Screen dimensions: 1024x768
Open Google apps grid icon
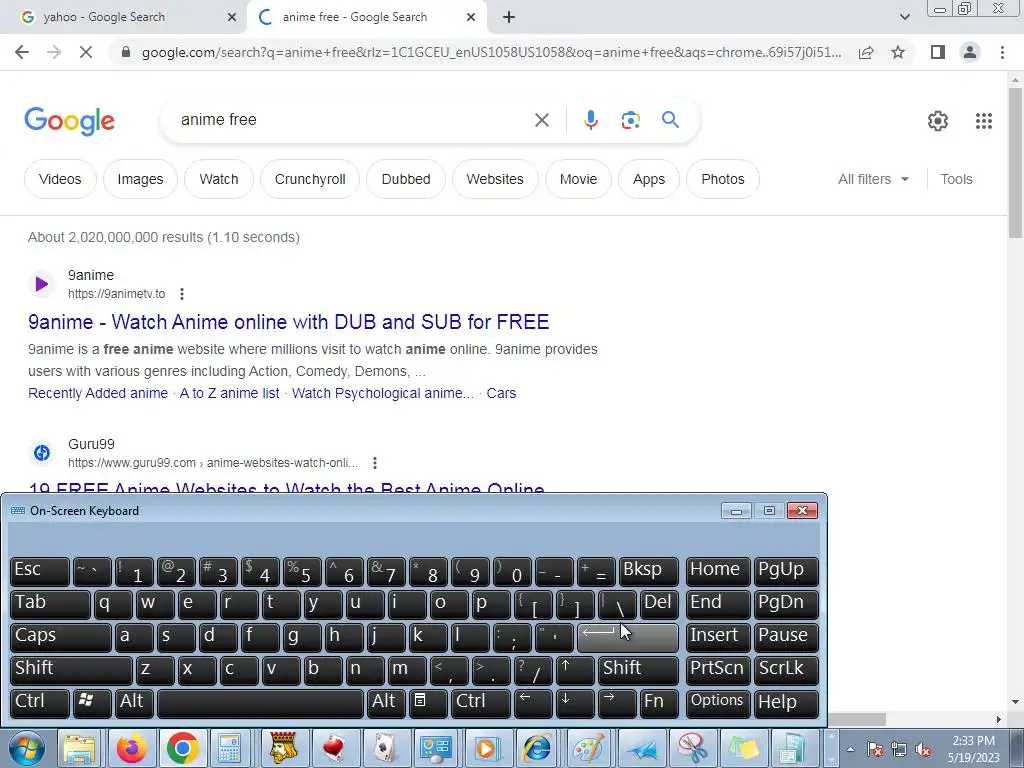pos(984,121)
